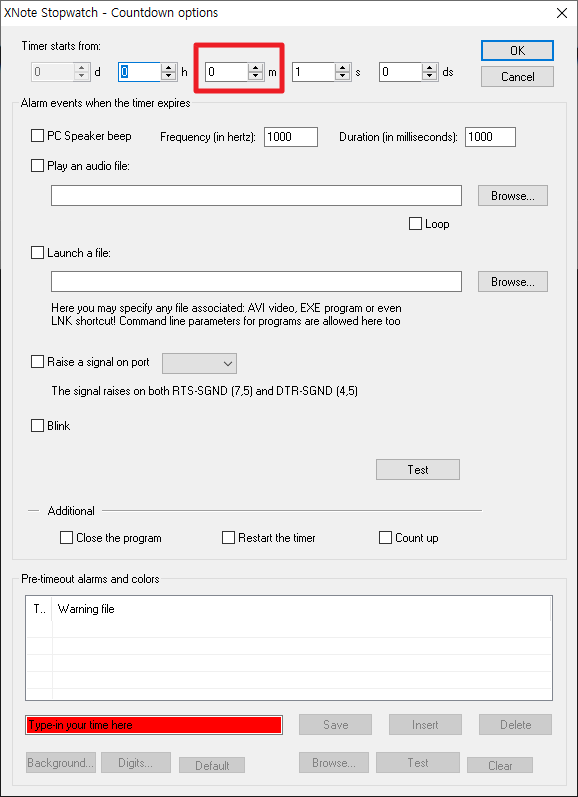Click the Cancel button
The image size is (578, 797).
click(517, 77)
